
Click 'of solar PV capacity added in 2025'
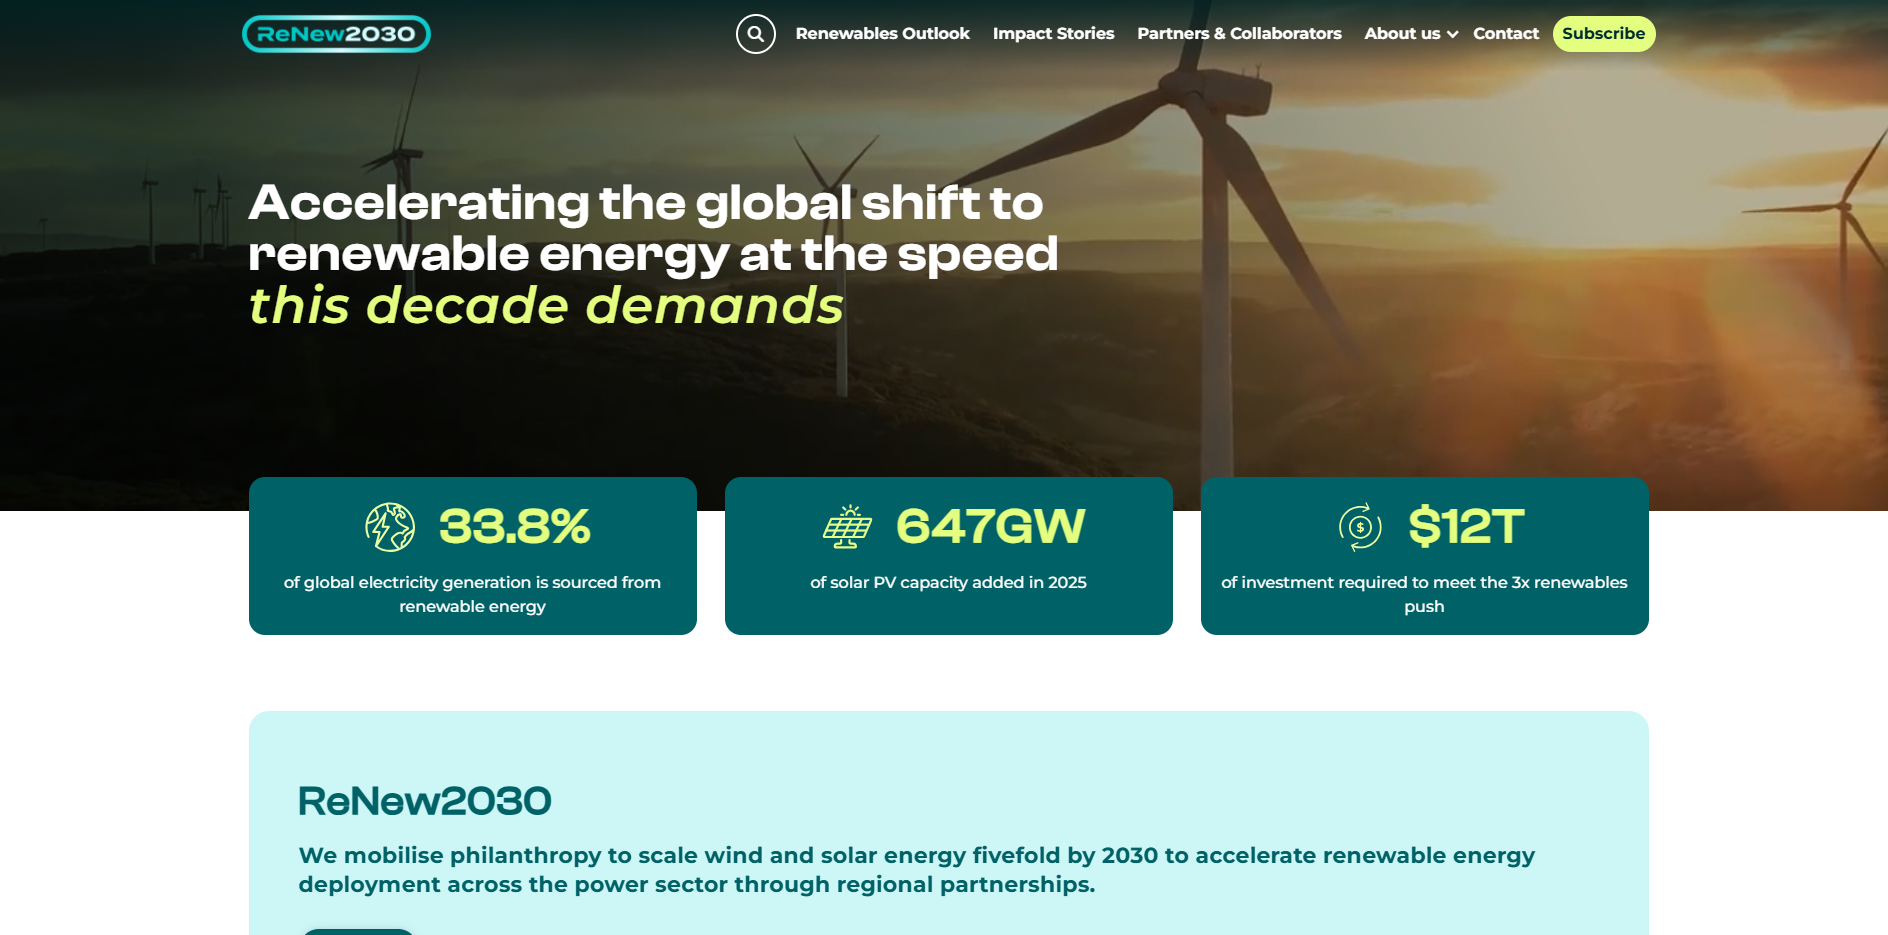click(x=948, y=582)
